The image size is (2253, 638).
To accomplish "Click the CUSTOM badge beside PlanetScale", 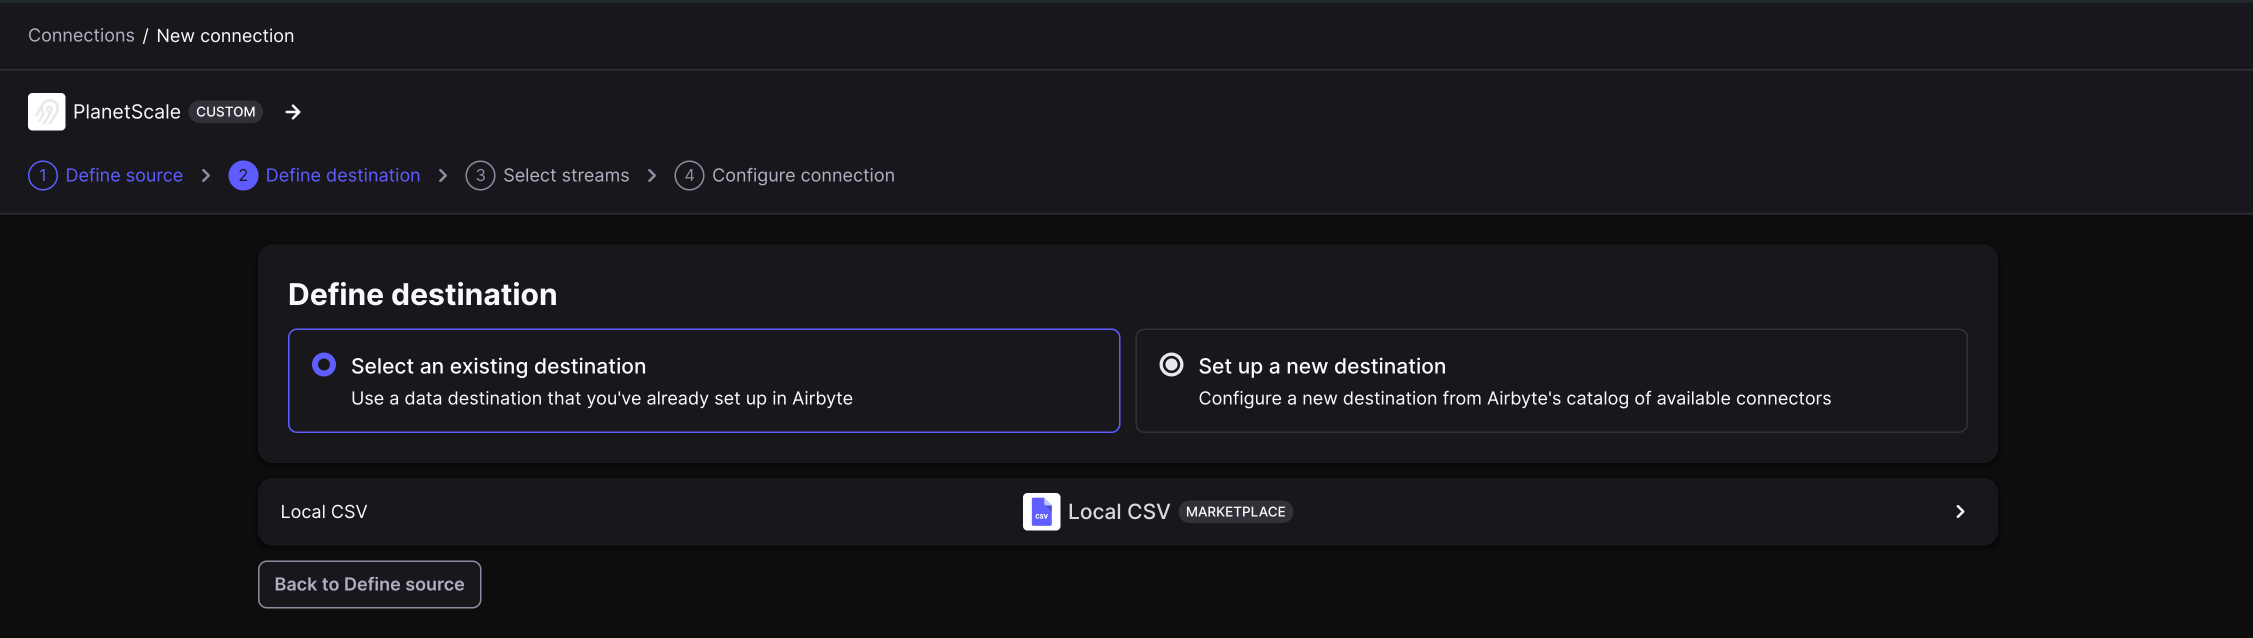I will (x=226, y=112).
